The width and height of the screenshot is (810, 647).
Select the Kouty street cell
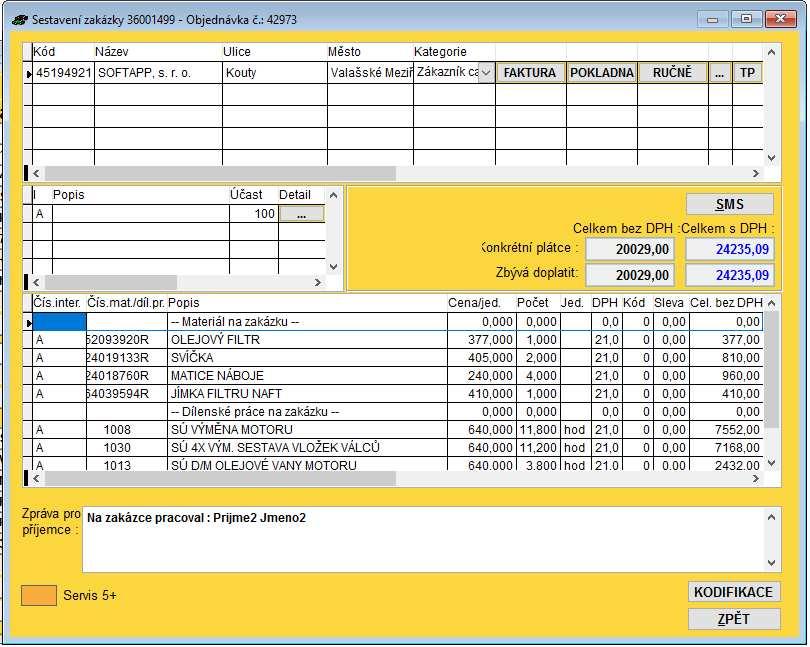275,73
